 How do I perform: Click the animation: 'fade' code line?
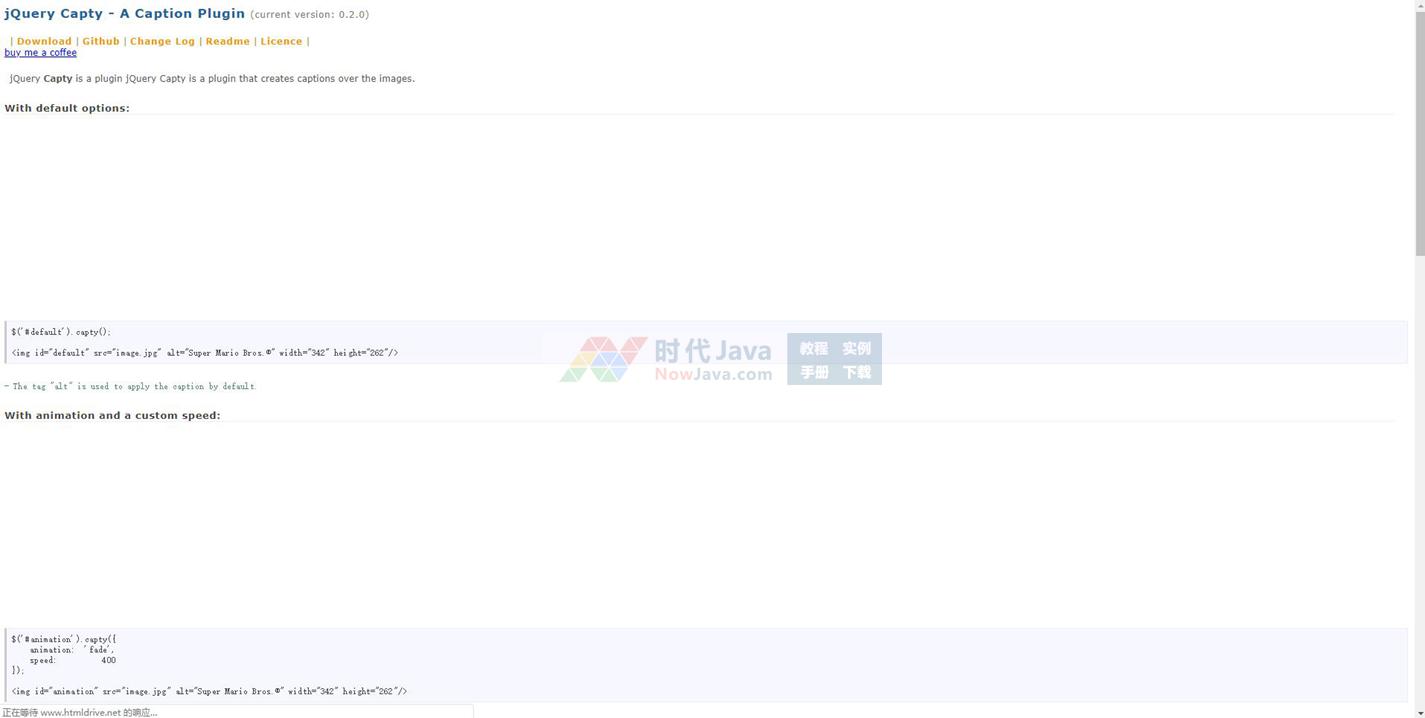click(71, 650)
